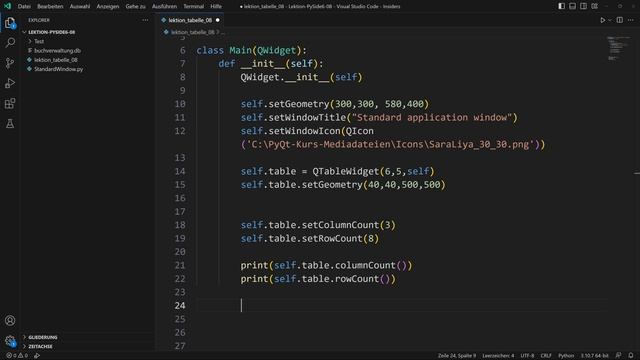Open StandardWindow.py in Explorer
The height and width of the screenshot is (360, 640).
[58, 69]
